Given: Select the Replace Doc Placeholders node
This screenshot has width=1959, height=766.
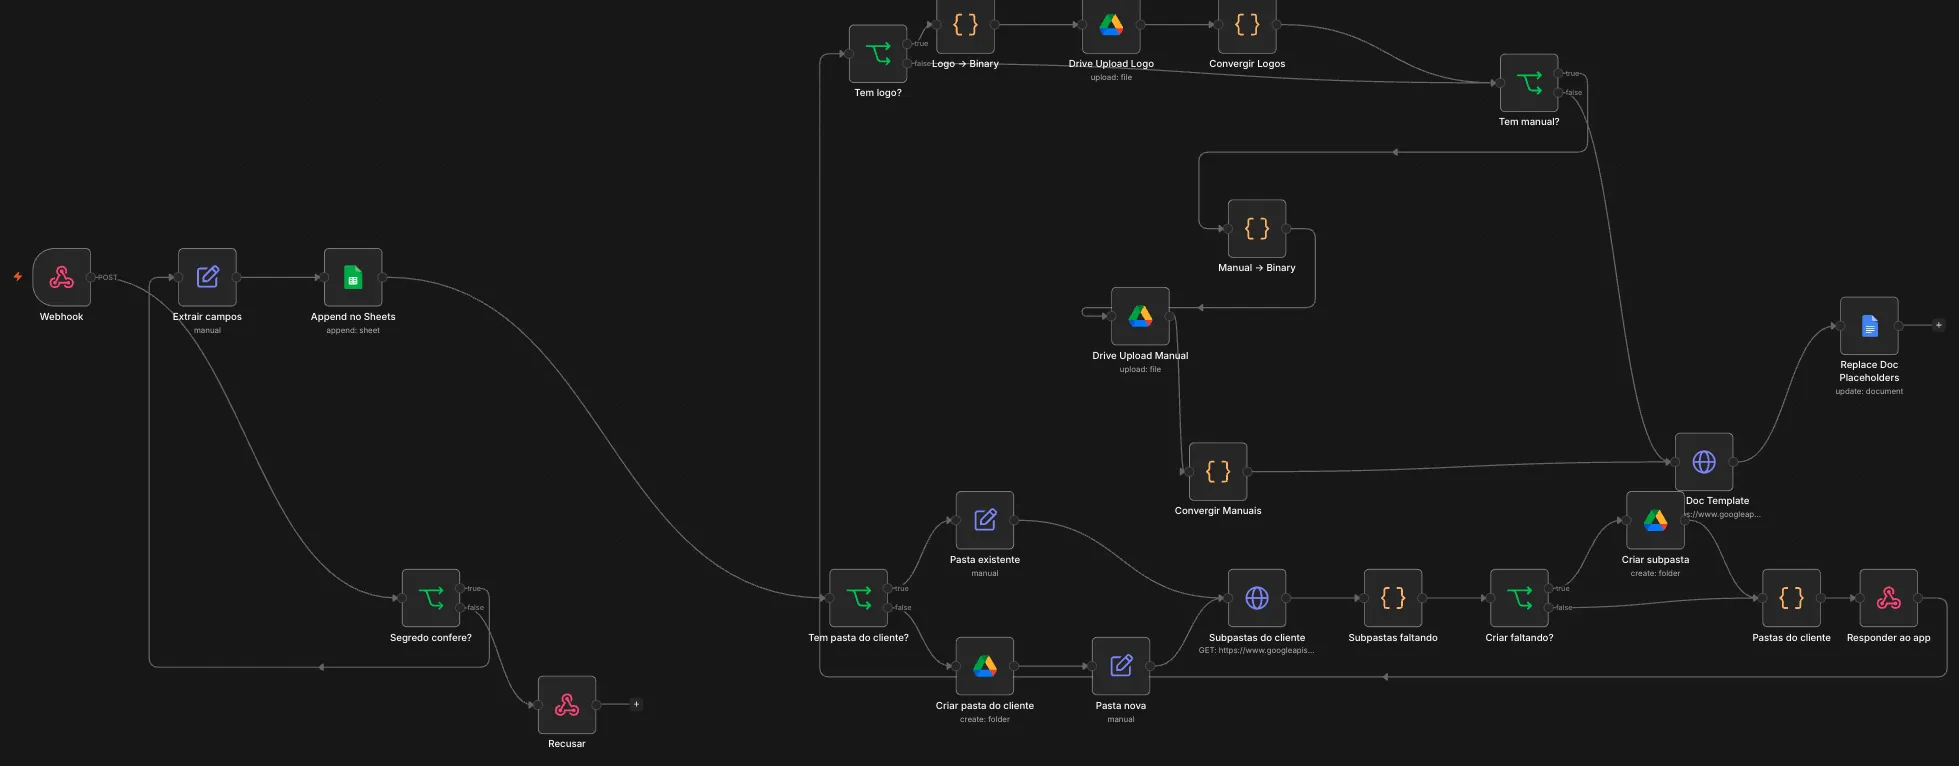Looking at the screenshot, I should [x=1869, y=326].
